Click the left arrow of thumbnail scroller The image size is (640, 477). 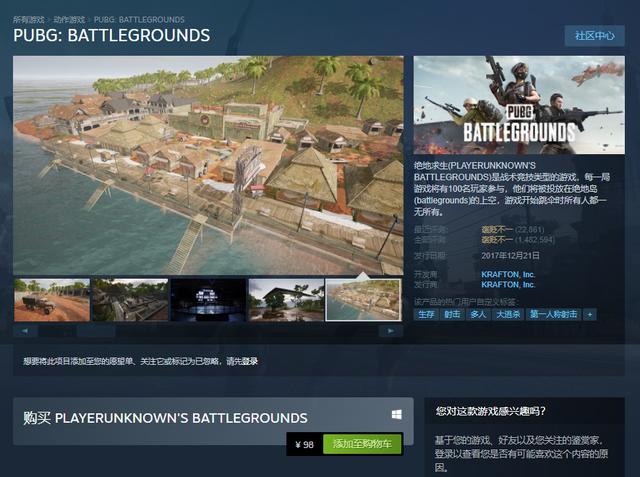coord(25,331)
